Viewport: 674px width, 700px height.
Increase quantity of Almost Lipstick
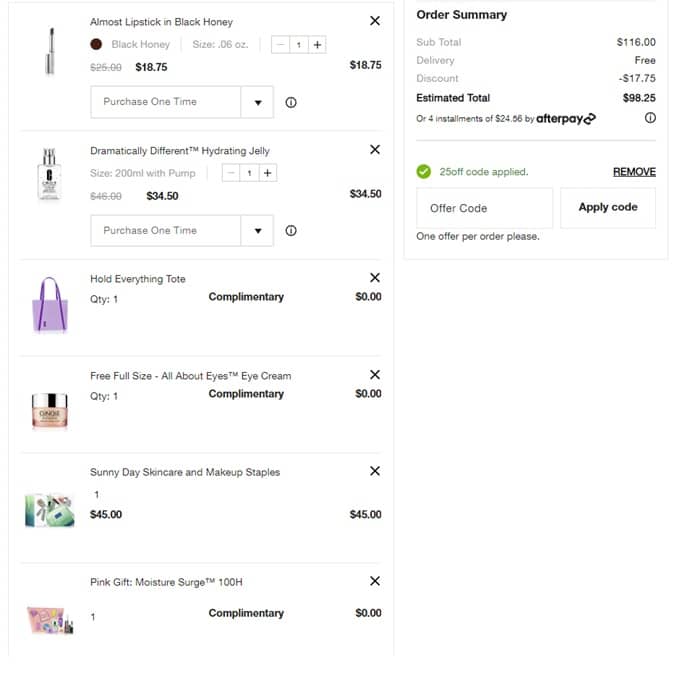(317, 45)
